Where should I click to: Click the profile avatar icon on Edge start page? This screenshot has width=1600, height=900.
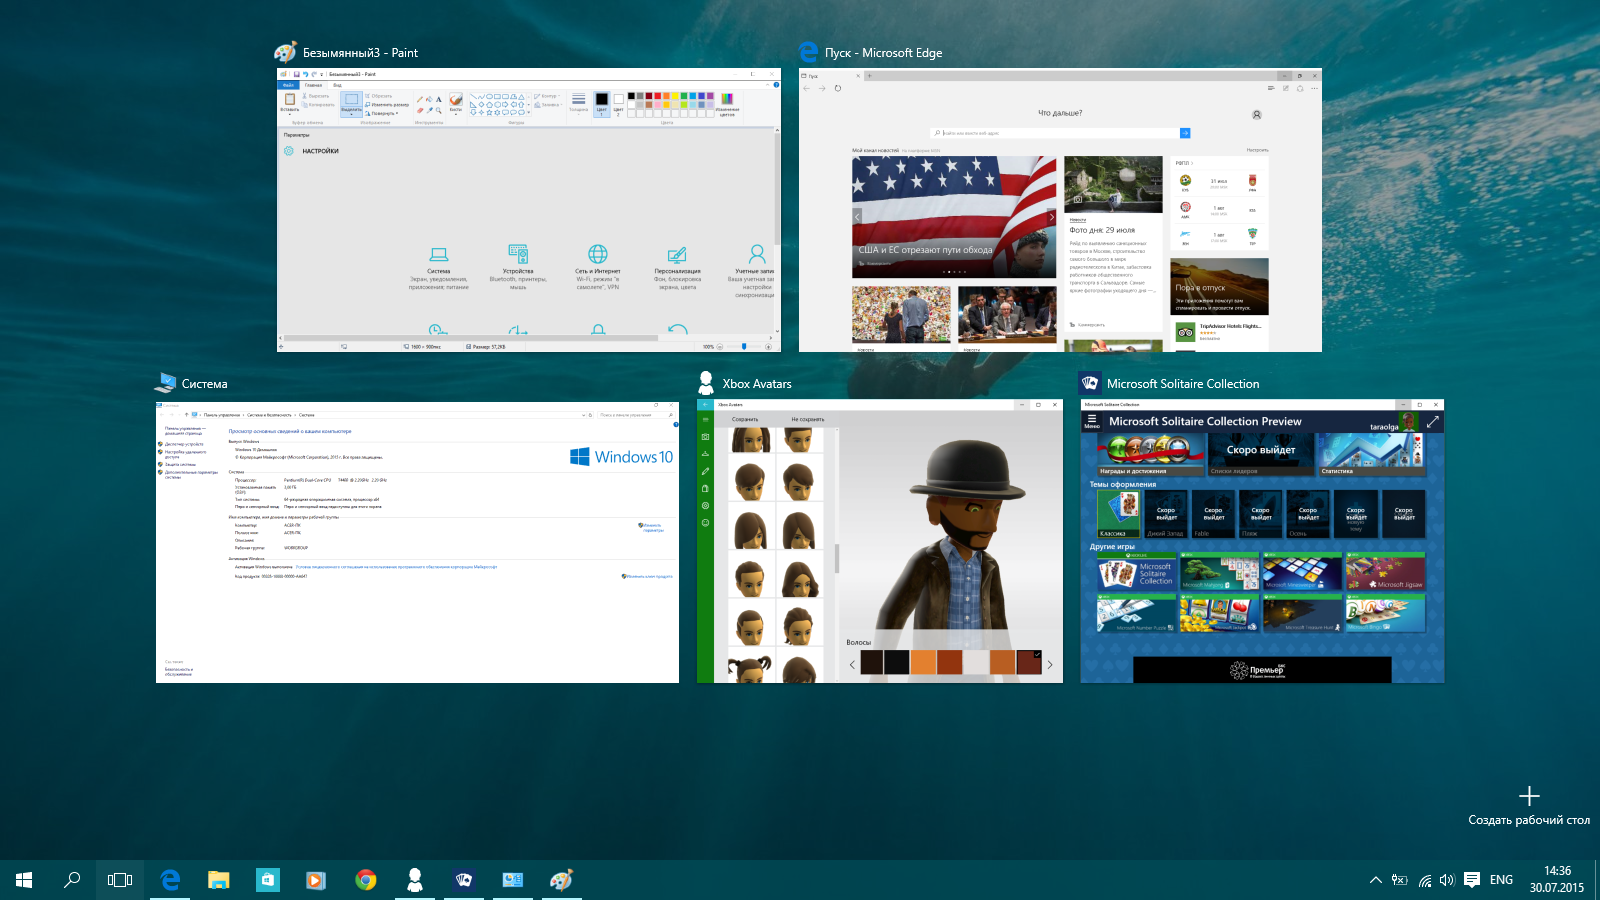(1257, 115)
